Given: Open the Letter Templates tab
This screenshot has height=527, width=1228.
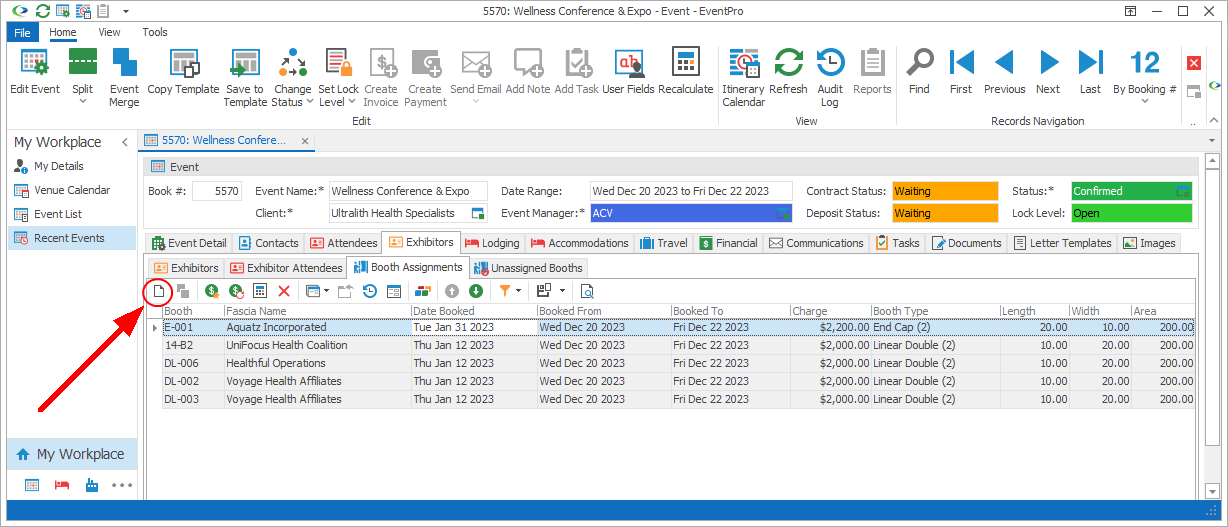Looking at the screenshot, I should 1062,243.
